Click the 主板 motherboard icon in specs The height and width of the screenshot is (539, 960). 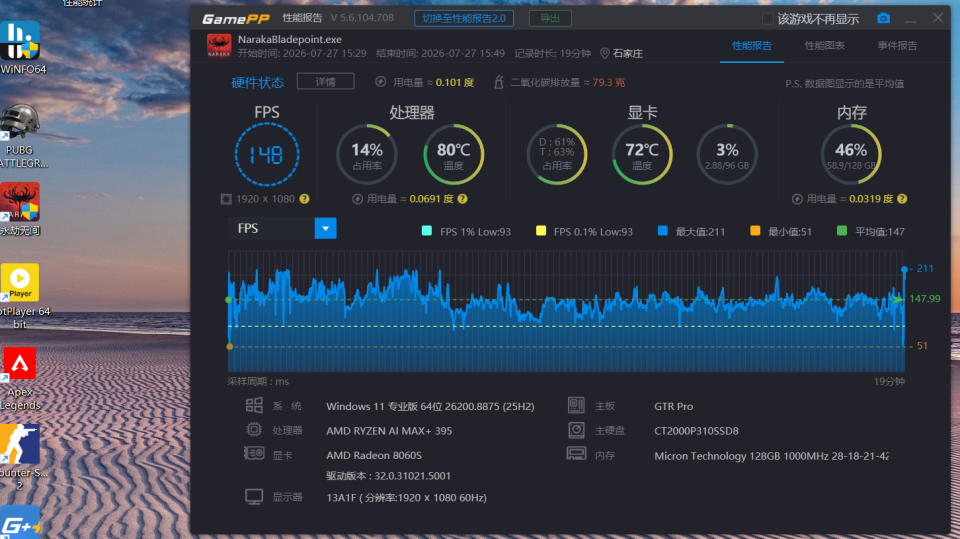[x=576, y=405]
